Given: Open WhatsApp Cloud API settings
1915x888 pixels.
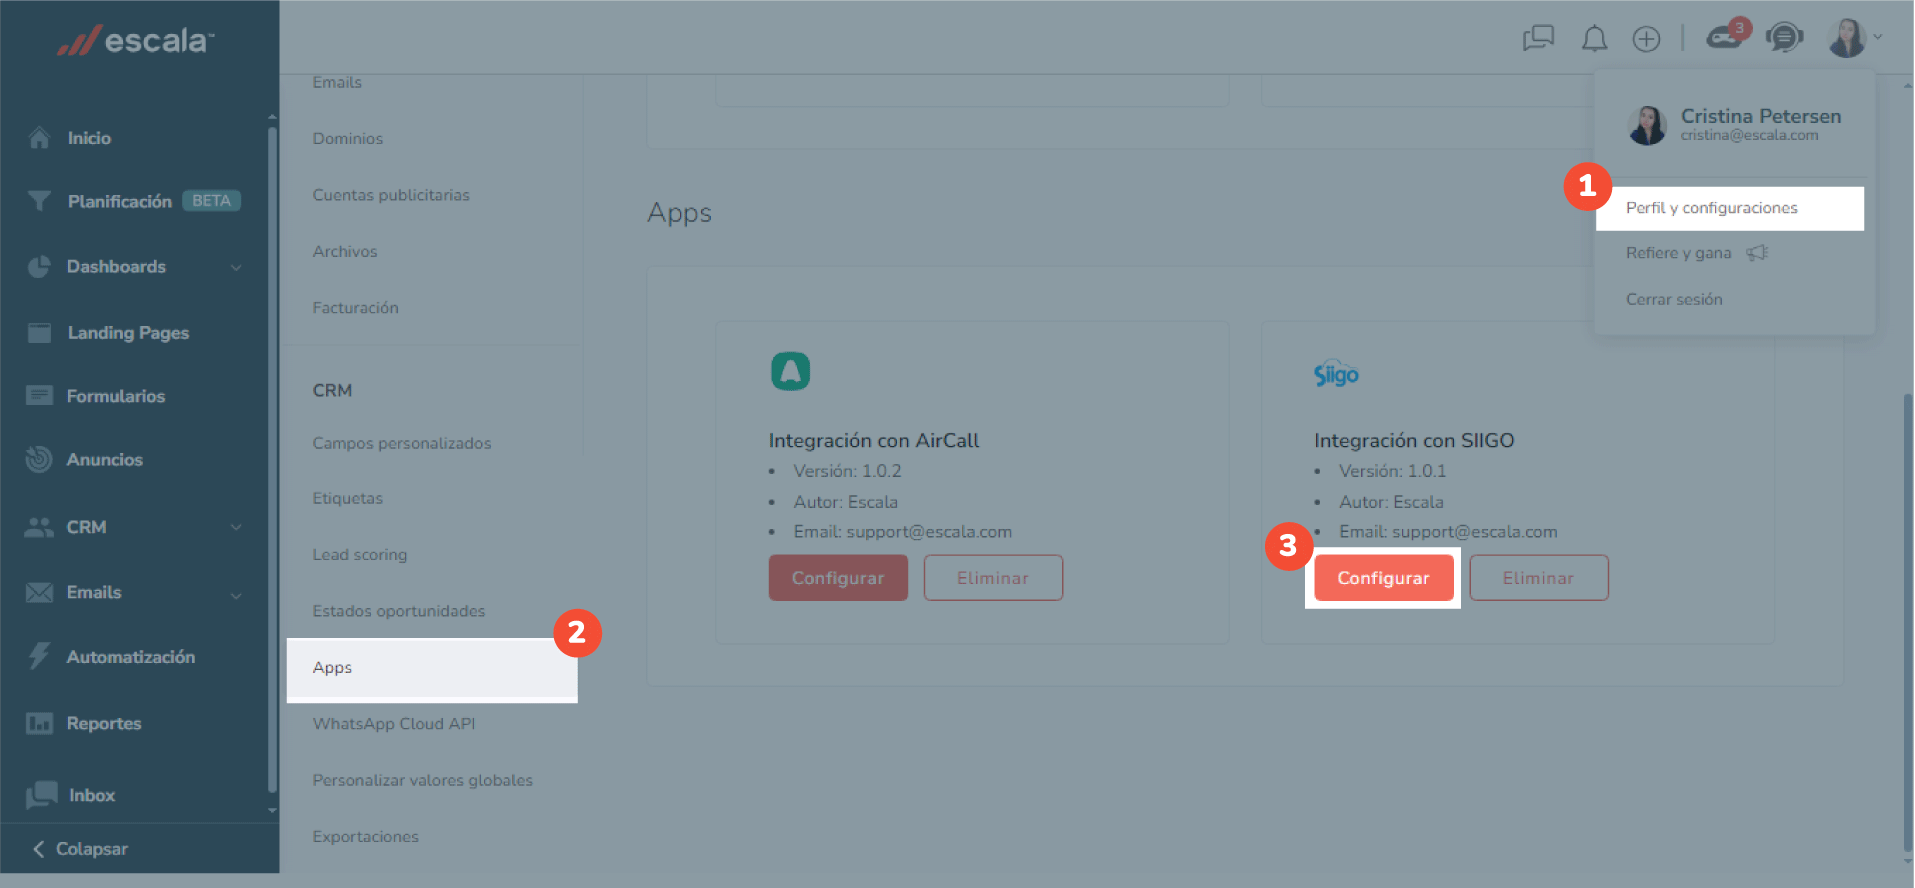Looking at the screenshot, I should pyautogui.click(x=394, y=724).
